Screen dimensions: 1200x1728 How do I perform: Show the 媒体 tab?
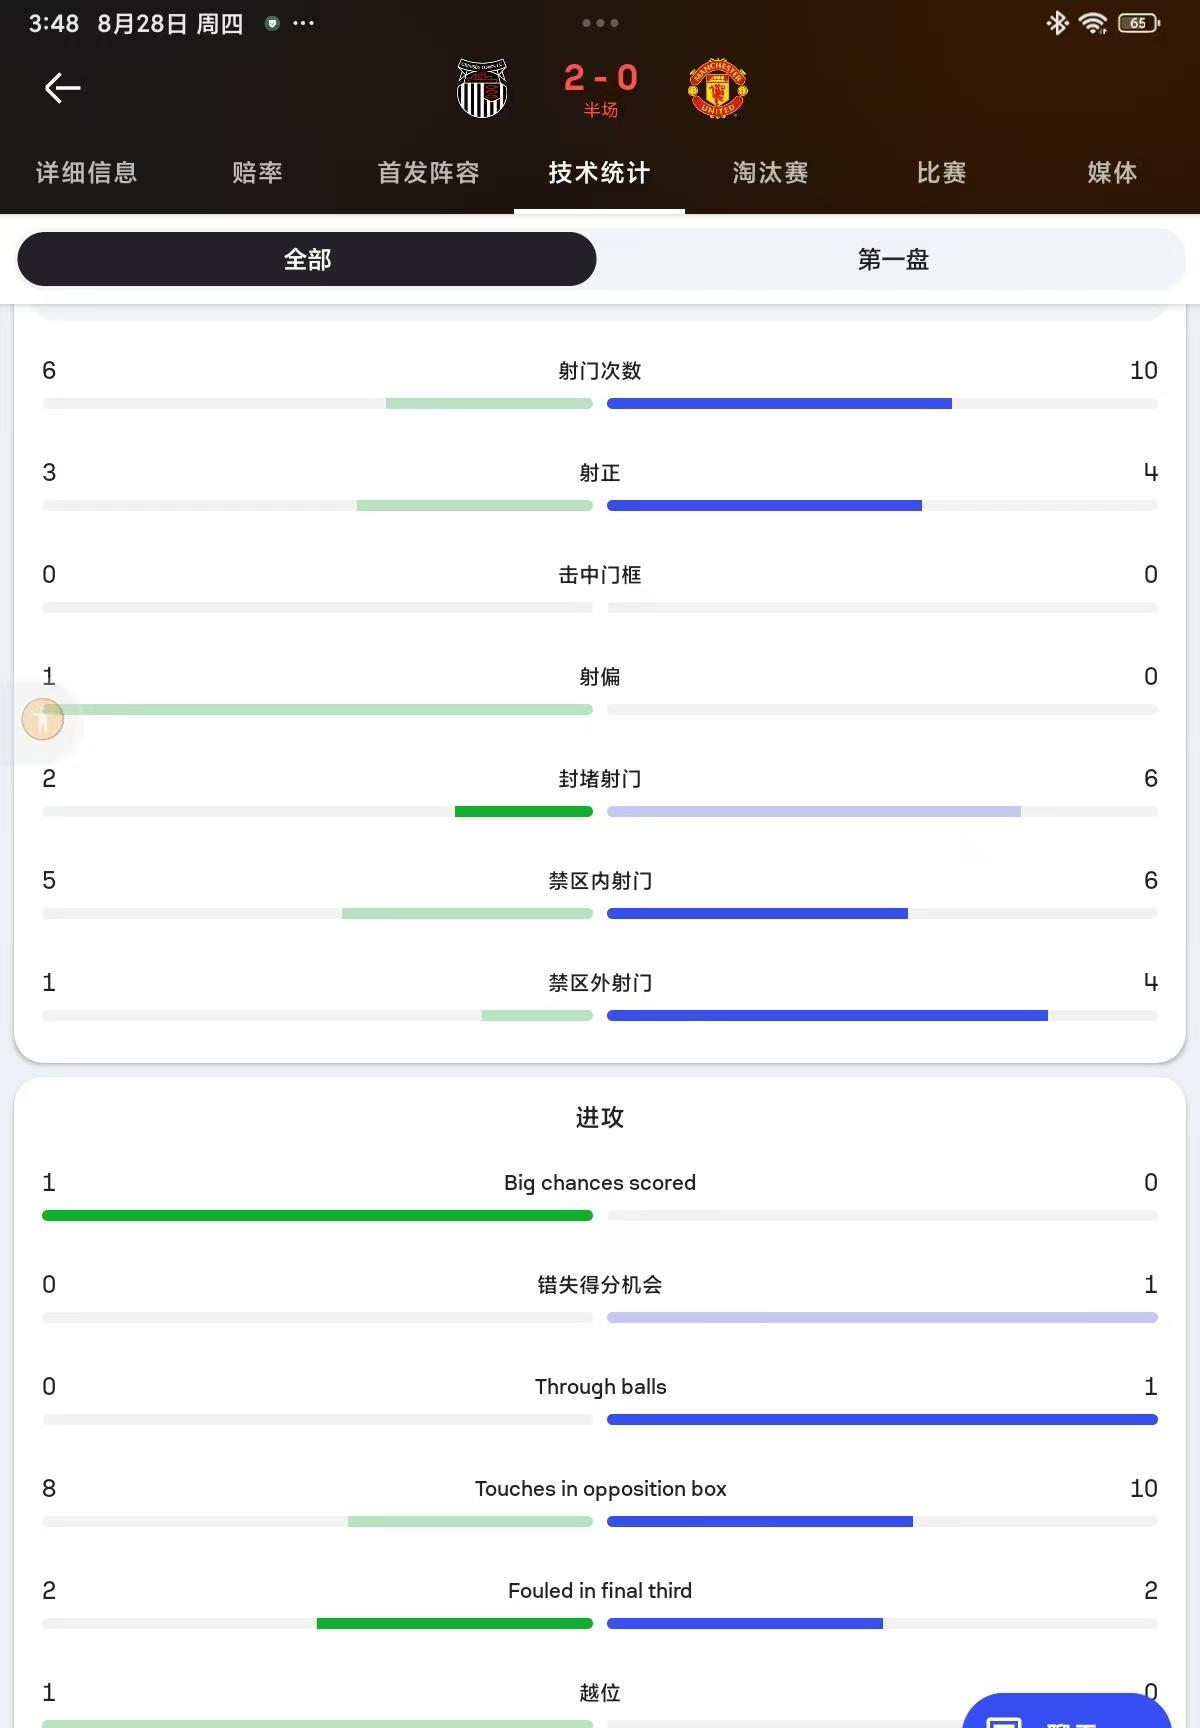1112,173
